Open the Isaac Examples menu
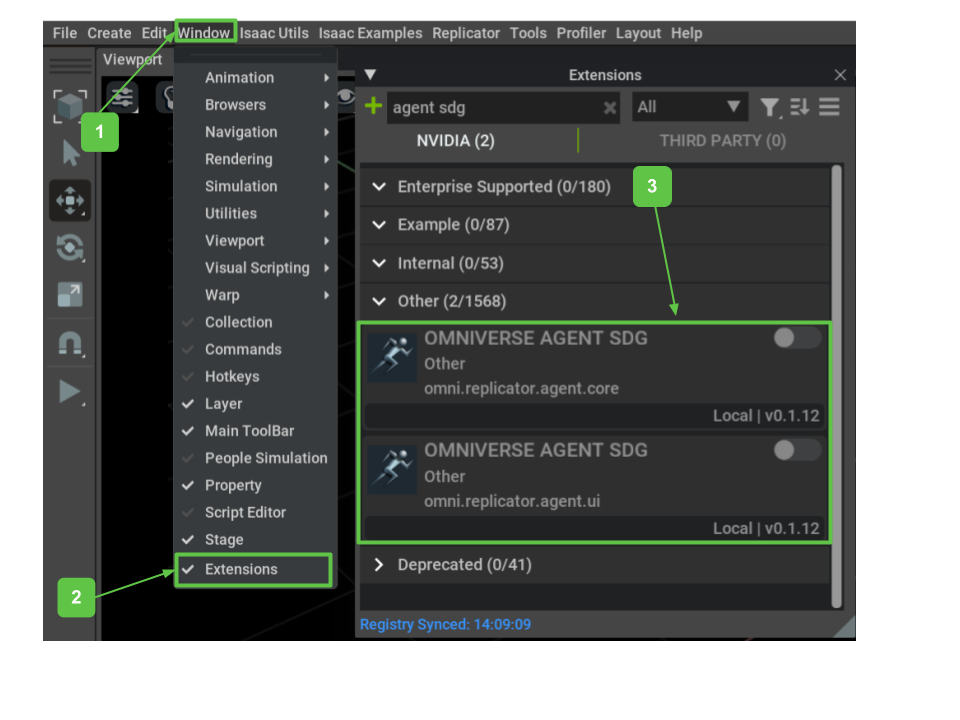Screen dimensions: 960x720 [x=370, y=33]
